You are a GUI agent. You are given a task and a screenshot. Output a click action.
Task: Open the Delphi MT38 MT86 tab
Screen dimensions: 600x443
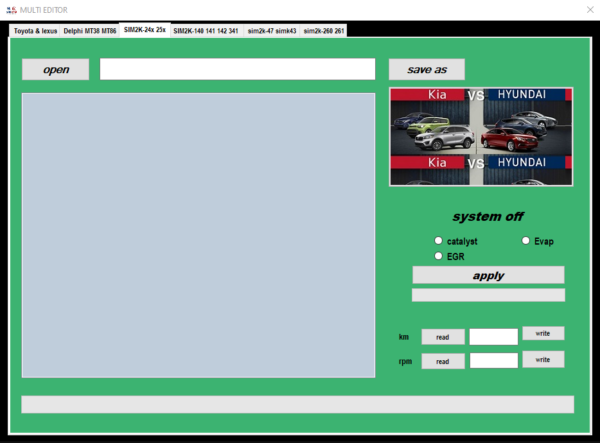90,31
